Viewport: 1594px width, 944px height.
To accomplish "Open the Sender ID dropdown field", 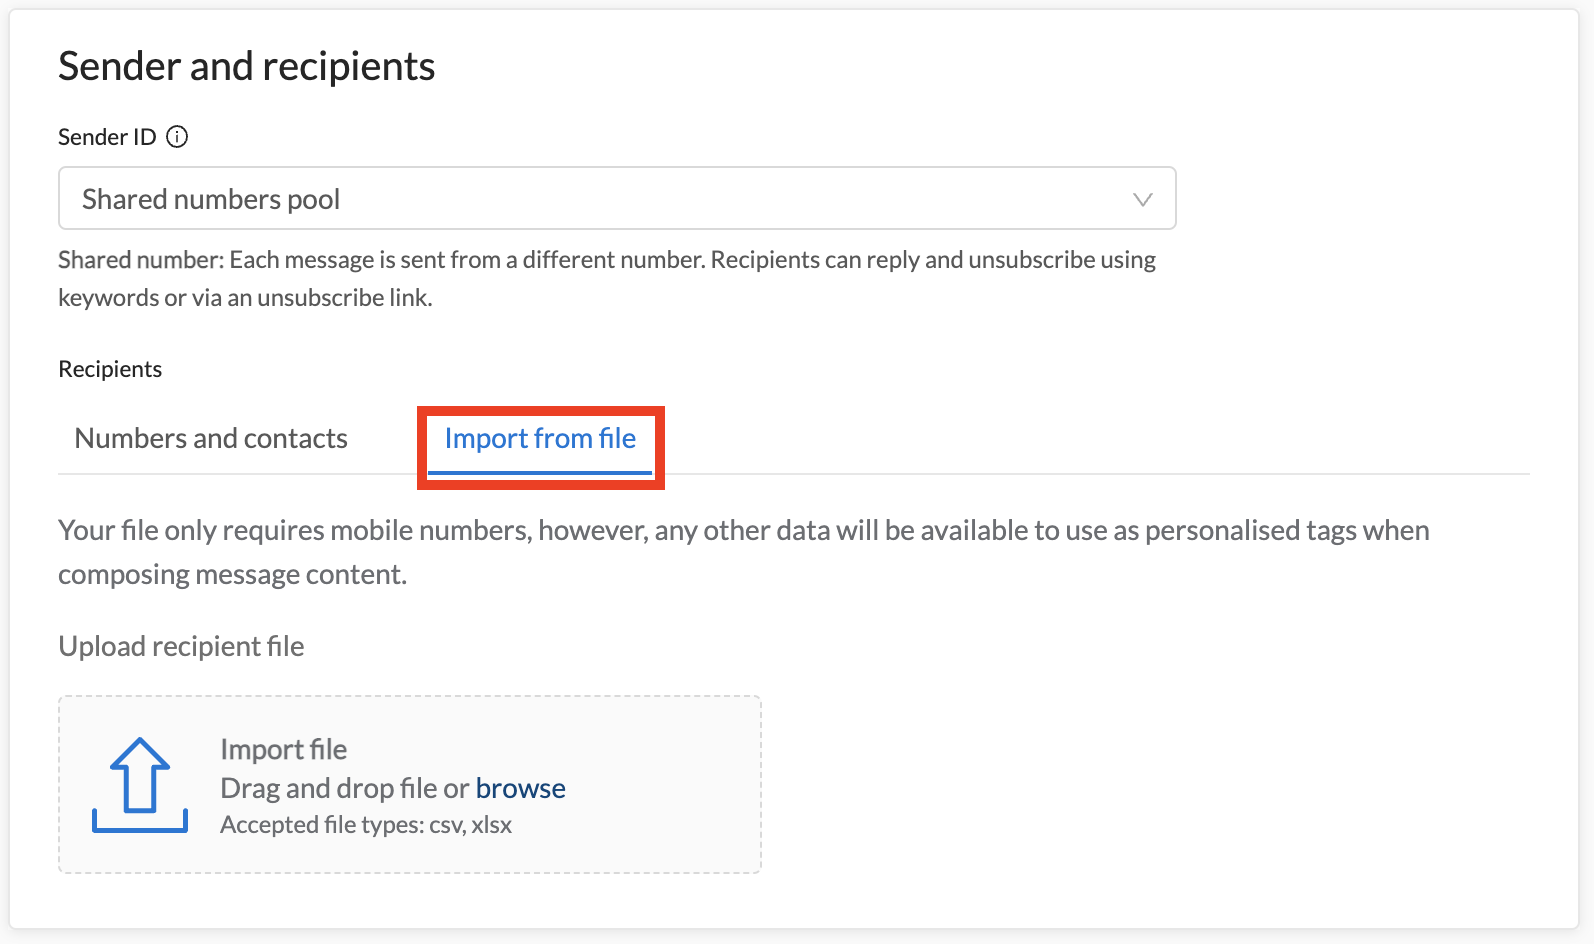I will click(x=616, y=198).
